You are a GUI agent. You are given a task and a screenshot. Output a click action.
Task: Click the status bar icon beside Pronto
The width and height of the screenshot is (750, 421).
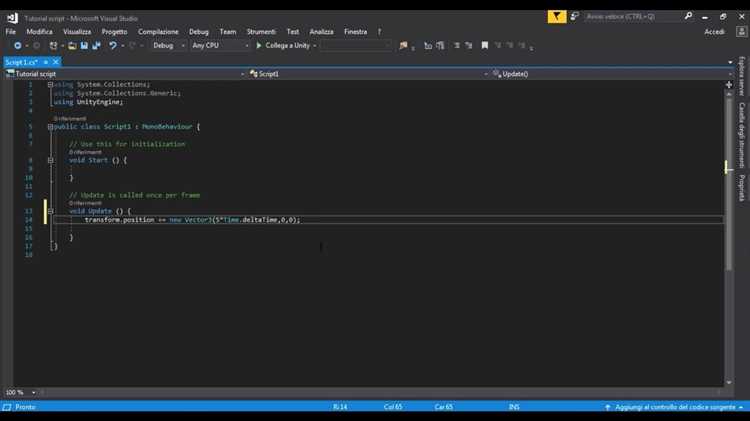[x=7, y=407]
